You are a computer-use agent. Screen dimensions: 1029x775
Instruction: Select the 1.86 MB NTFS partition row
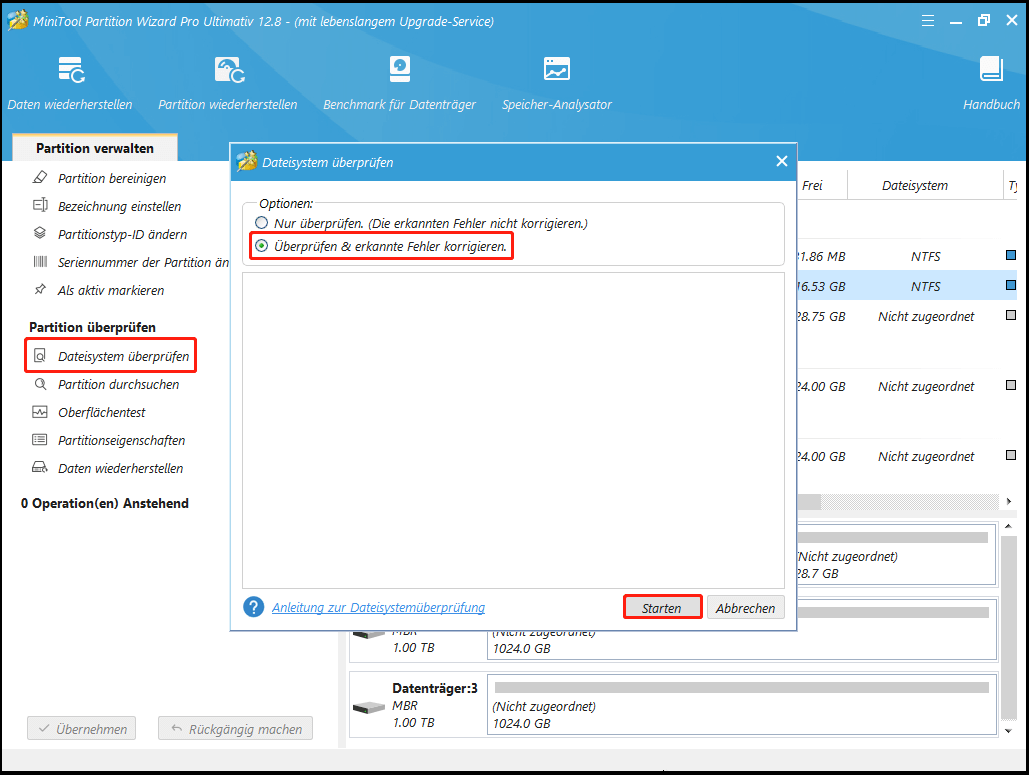(x=907, y=256)
